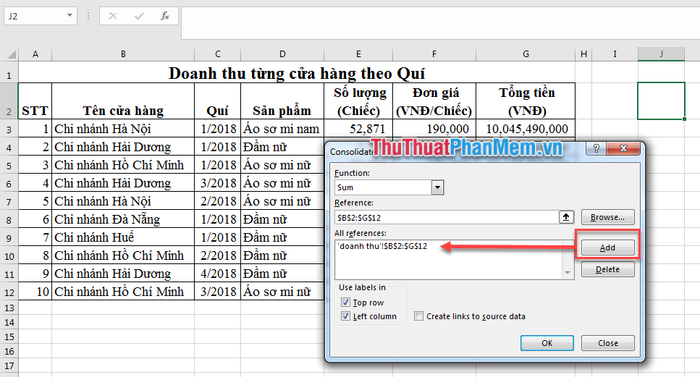
Task: Click the STT header cell
Action: click(35, 101)
